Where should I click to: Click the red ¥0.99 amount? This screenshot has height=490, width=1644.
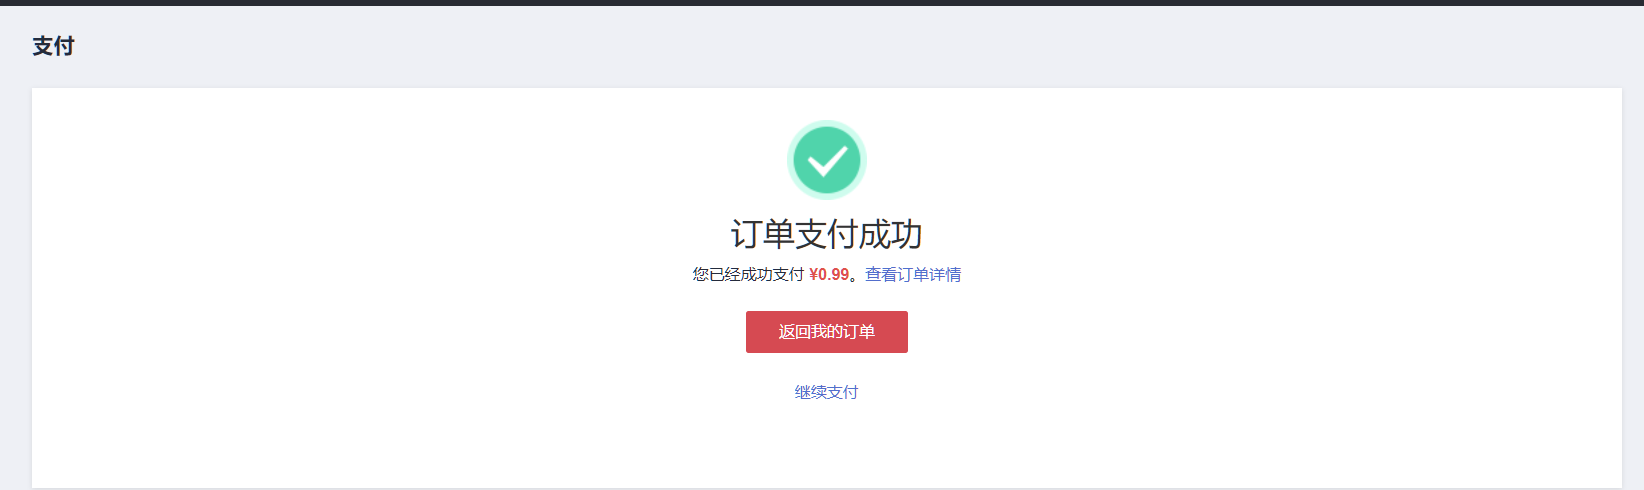[829, 274]
